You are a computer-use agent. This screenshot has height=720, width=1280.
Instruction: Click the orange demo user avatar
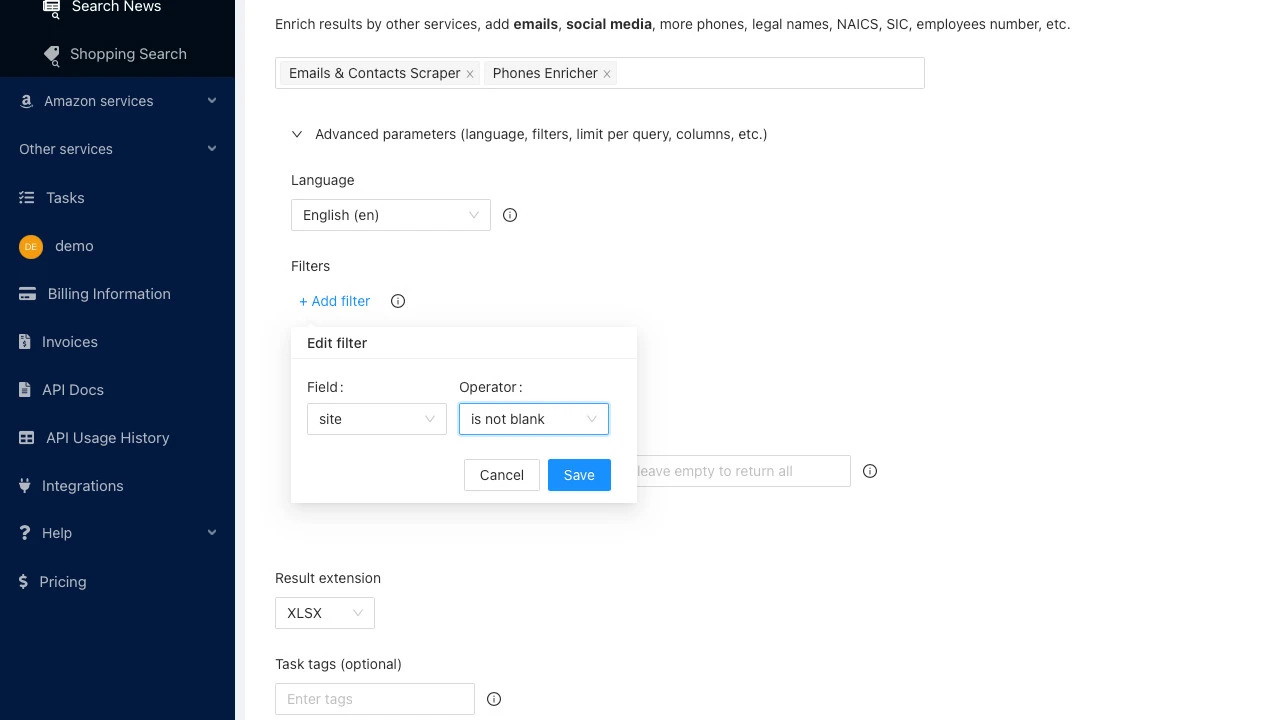(x=31, y=246)
